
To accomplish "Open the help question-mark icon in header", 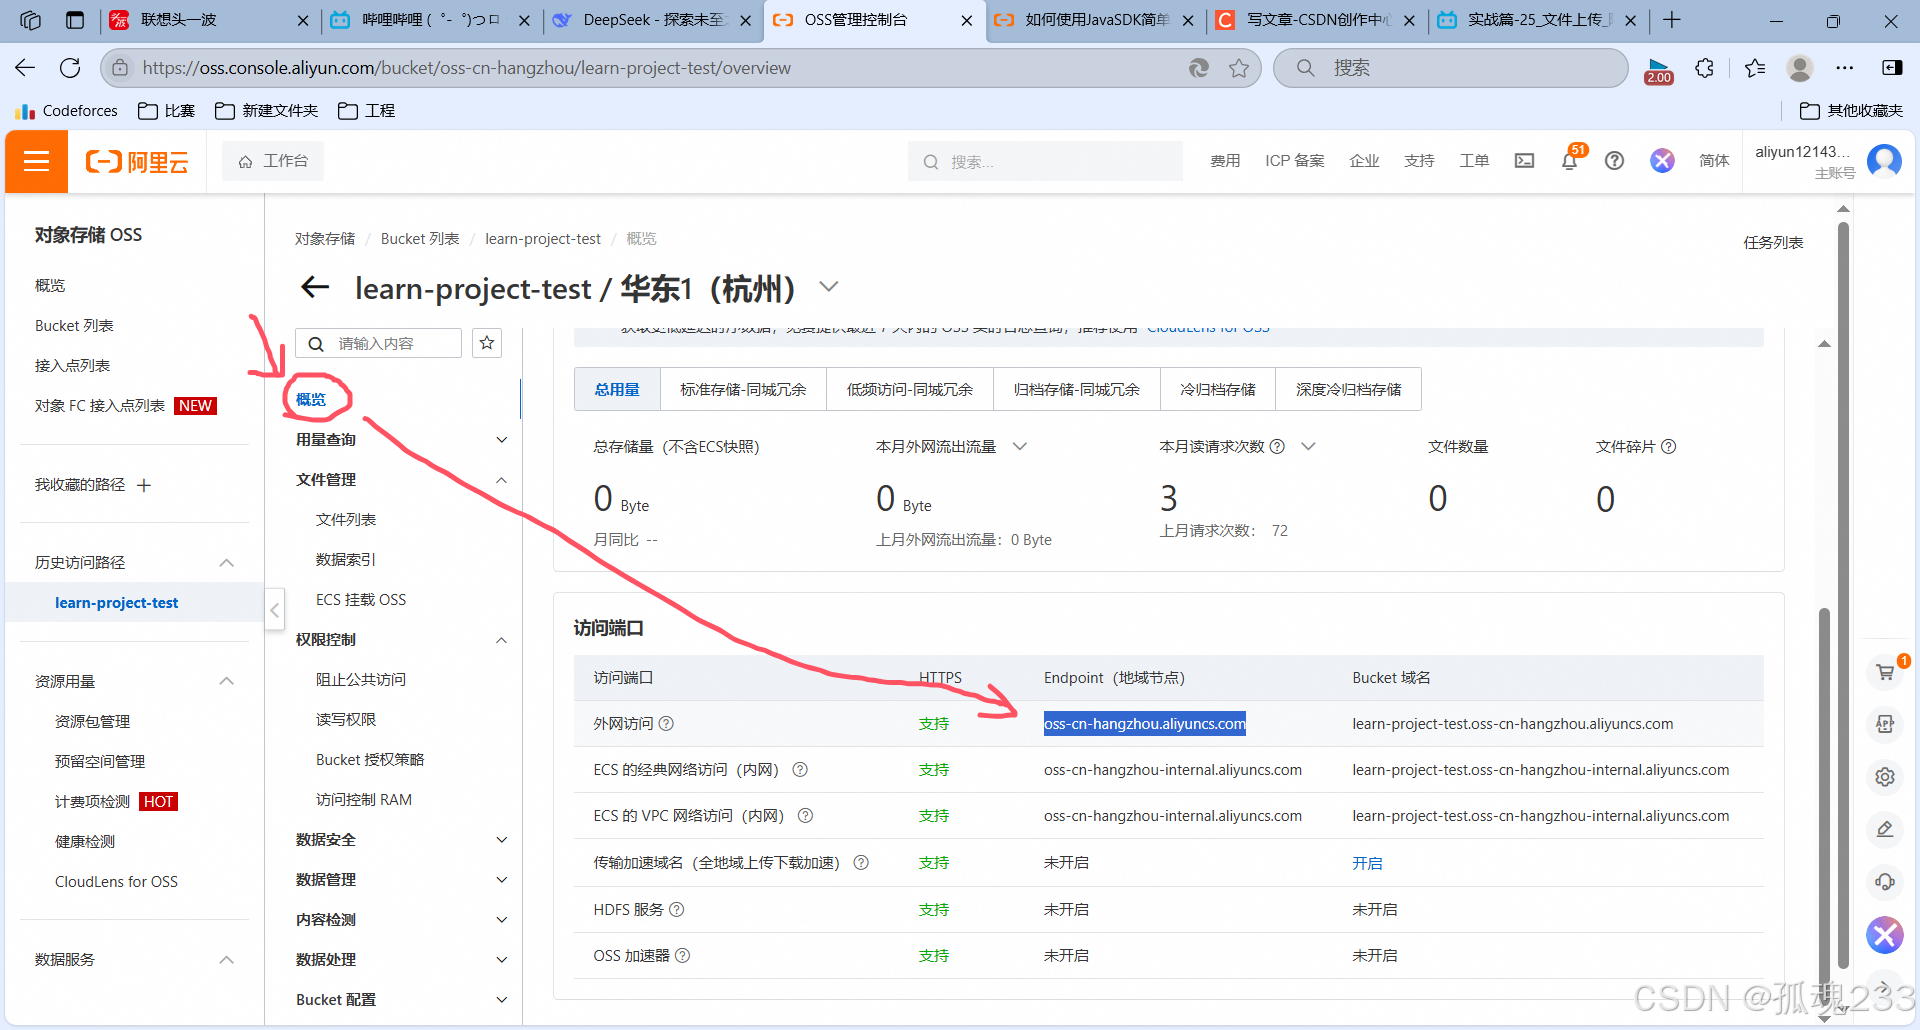I will click(1614, 161).
